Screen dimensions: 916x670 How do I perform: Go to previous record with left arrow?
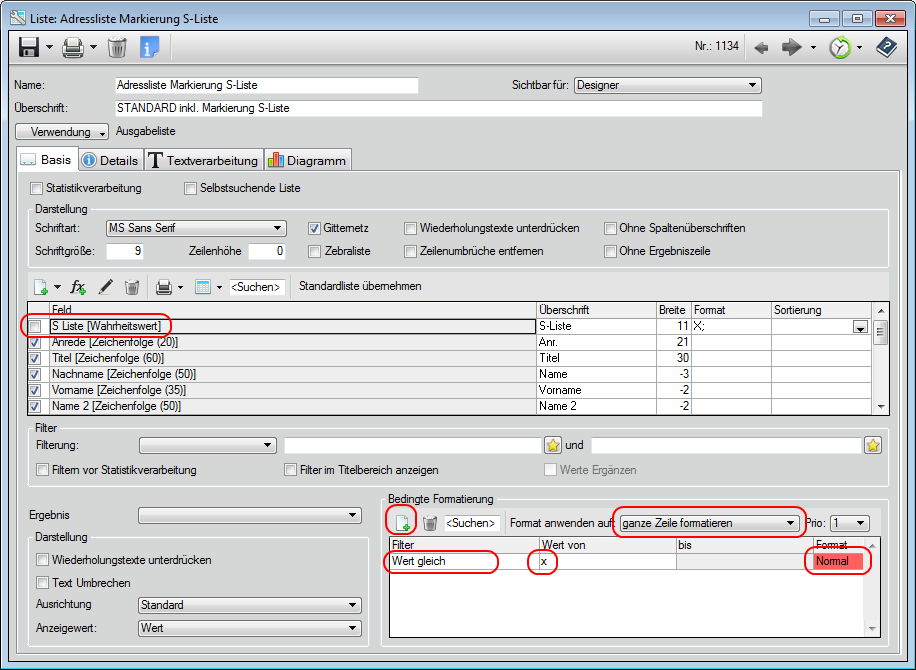tap(761, 47)
